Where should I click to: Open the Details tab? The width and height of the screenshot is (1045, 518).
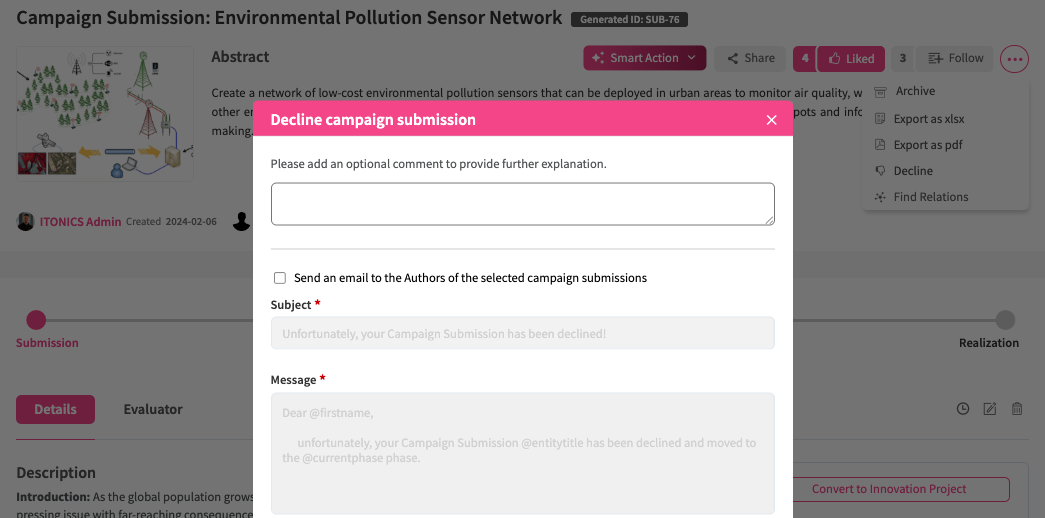[x=55, y=409]
